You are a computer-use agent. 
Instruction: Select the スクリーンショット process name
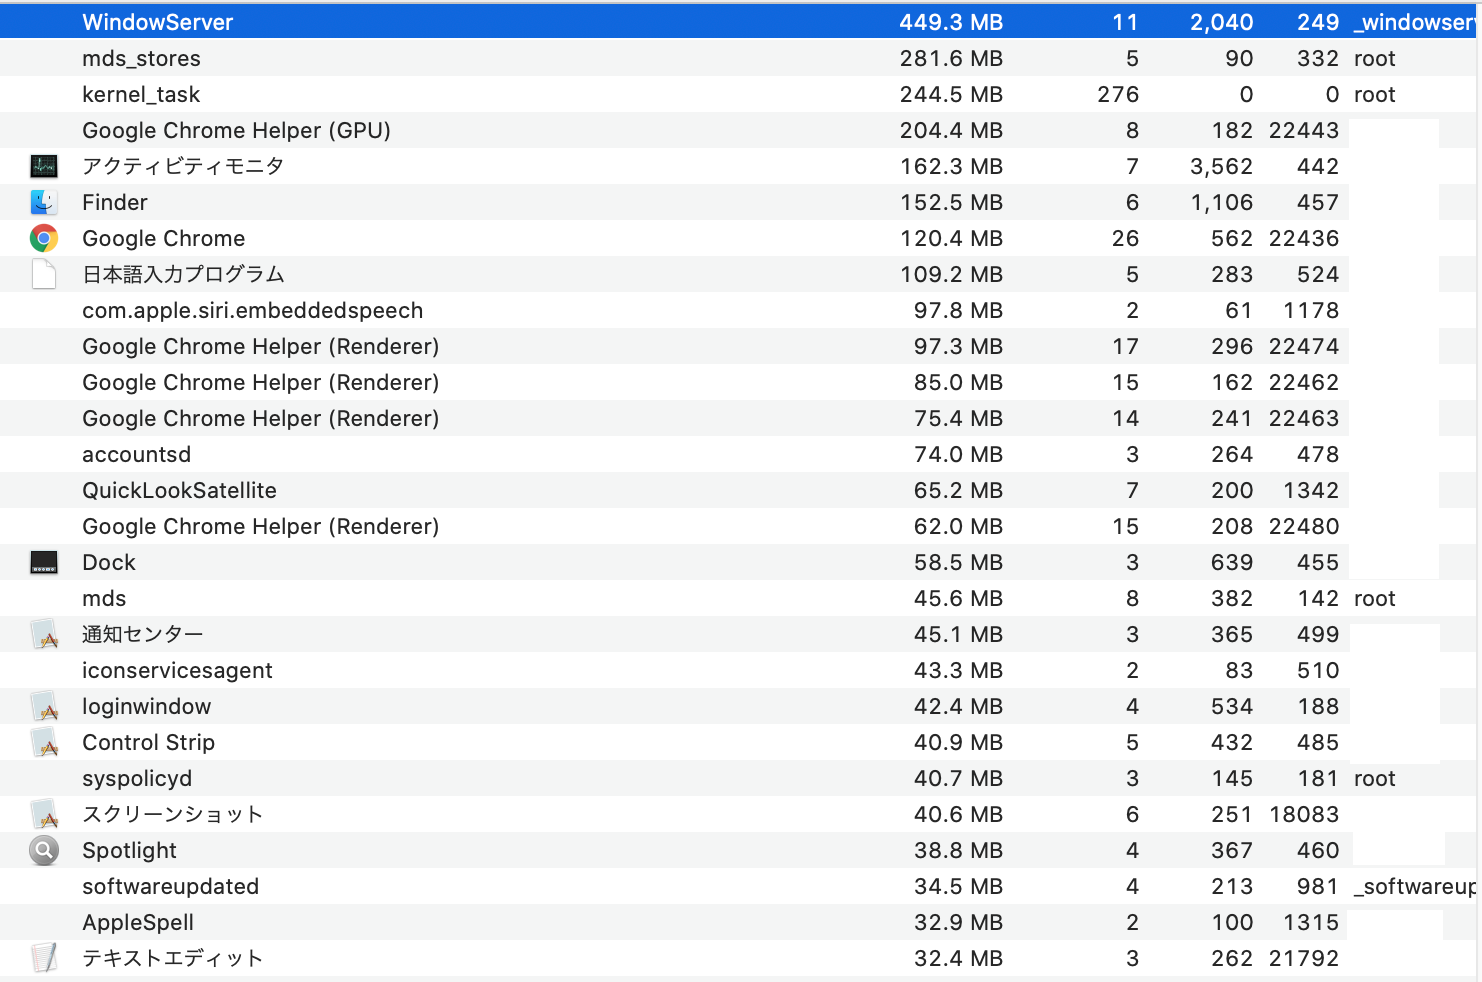(x=173, y=814)
